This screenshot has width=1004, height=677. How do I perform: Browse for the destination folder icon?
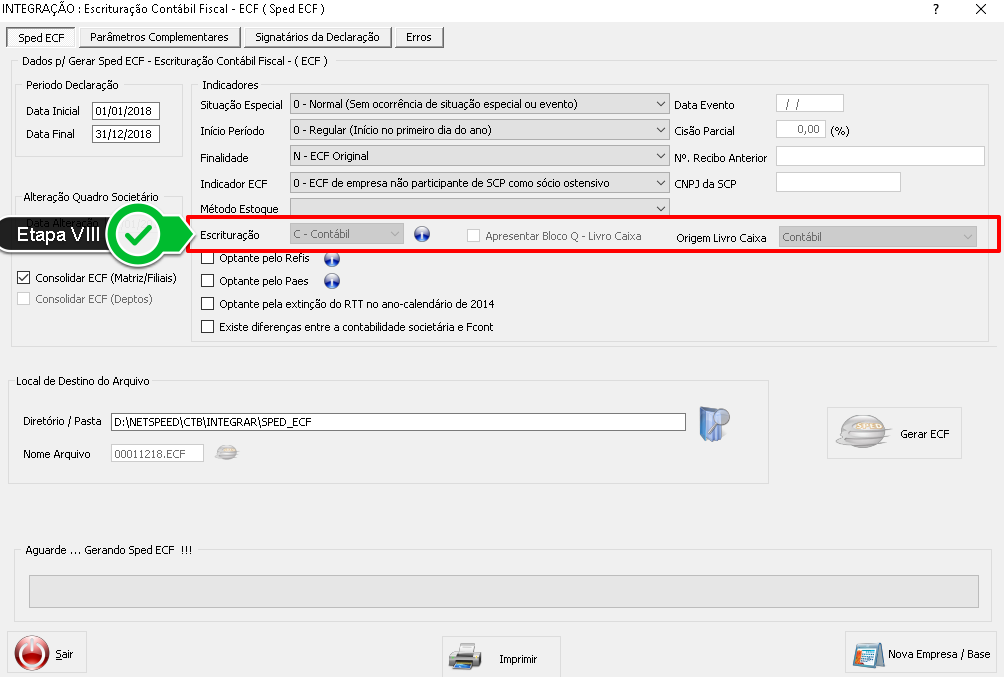pyautogui.click(x=715, y=423)
